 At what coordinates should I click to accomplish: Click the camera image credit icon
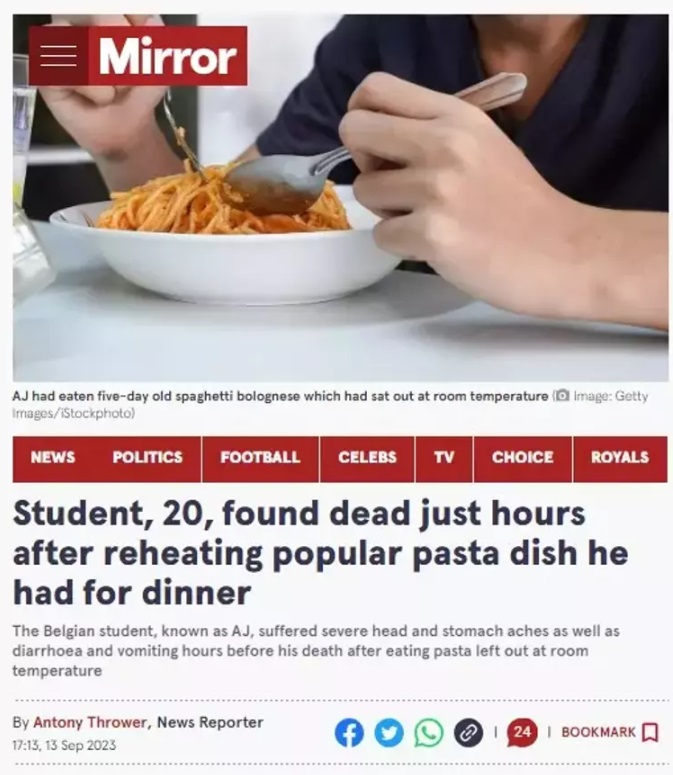(561, 396)
